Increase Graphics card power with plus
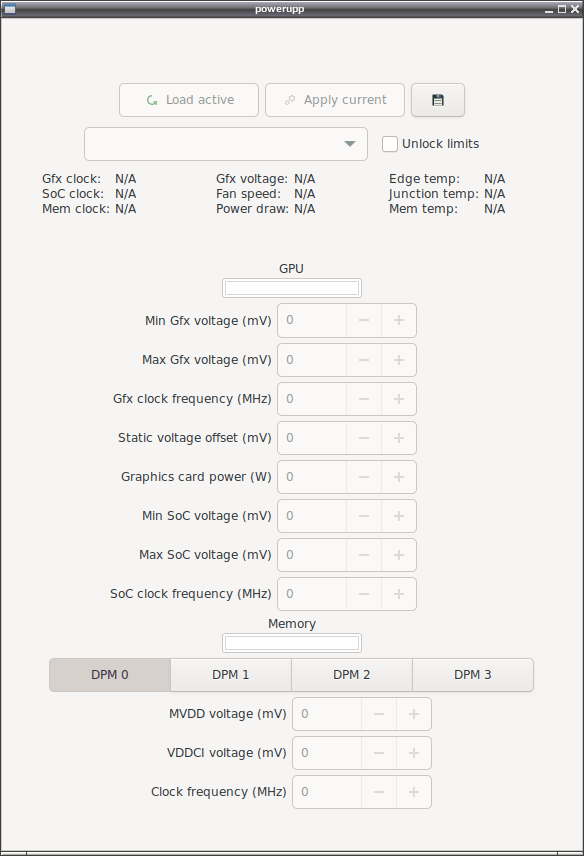 399,477
